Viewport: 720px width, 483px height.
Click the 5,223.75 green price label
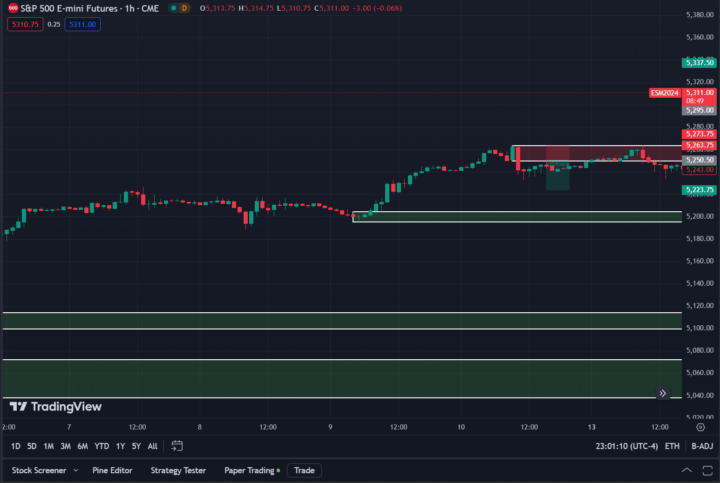[x=699, y=190]
